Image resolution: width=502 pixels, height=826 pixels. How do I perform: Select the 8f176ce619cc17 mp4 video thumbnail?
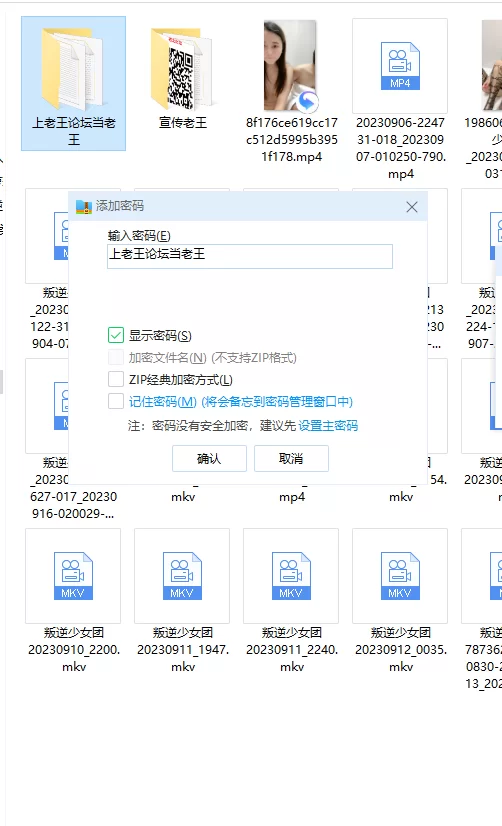tap(291, 66)
